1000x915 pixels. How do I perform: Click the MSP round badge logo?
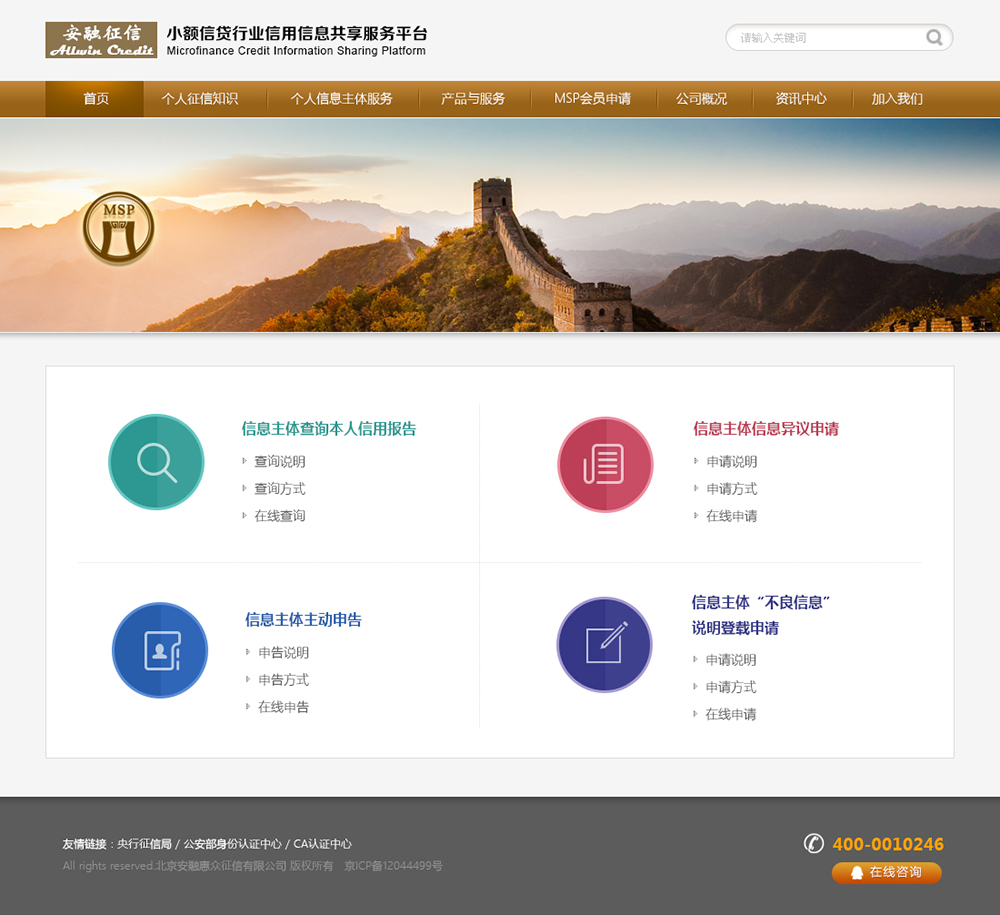tap(119, 229)
